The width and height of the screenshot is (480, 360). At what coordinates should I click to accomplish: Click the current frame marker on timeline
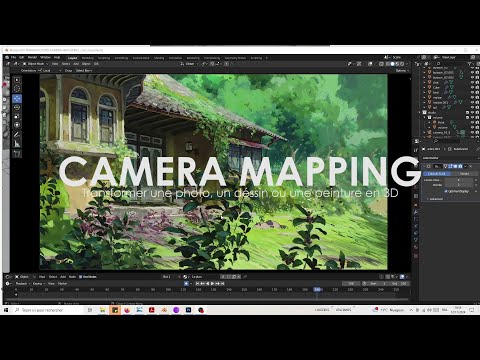click(x=317, y=290)
